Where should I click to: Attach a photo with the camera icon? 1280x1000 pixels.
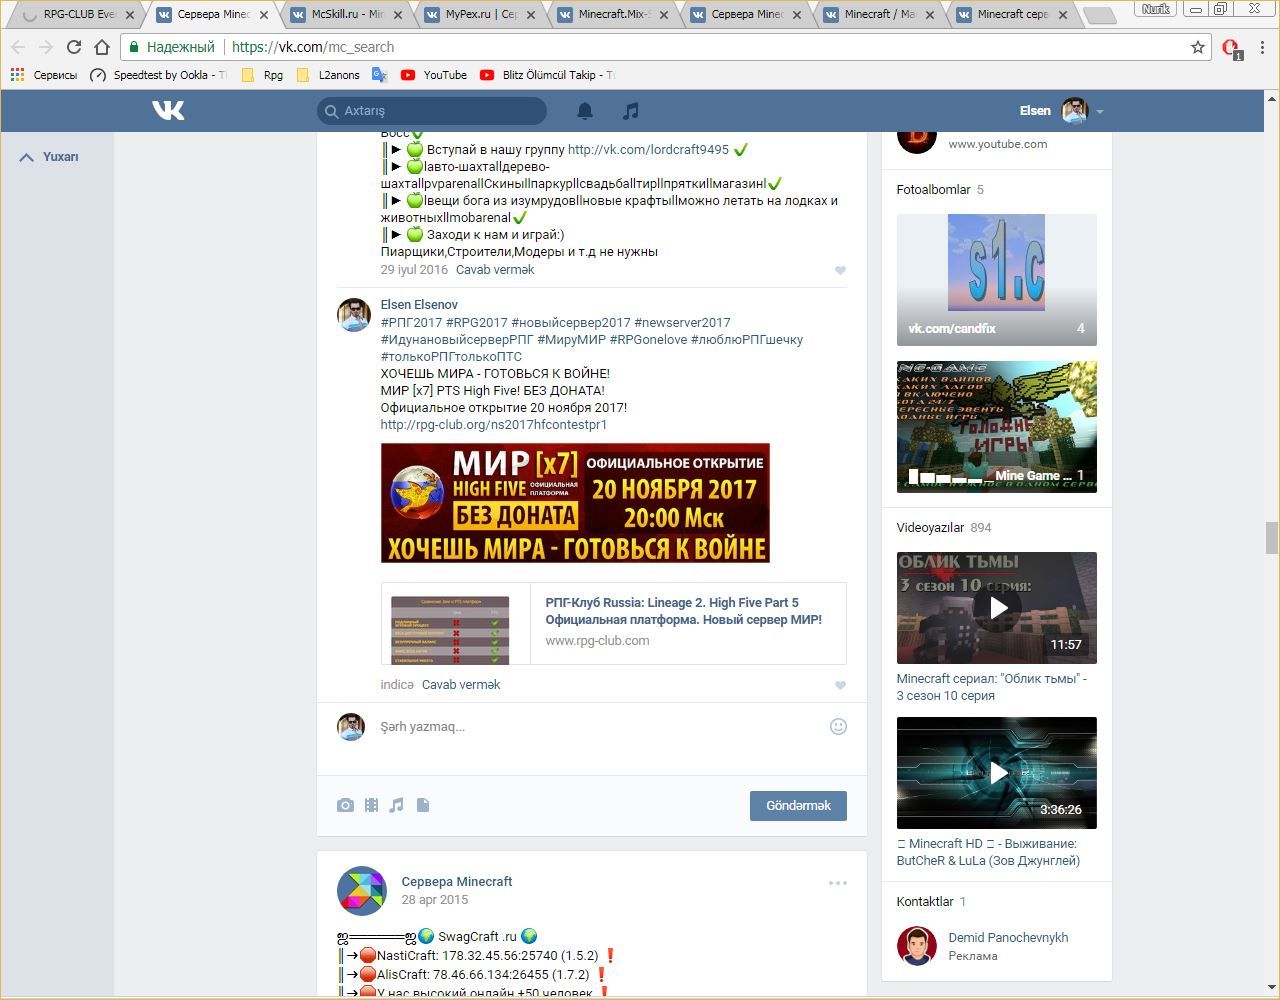345,805
